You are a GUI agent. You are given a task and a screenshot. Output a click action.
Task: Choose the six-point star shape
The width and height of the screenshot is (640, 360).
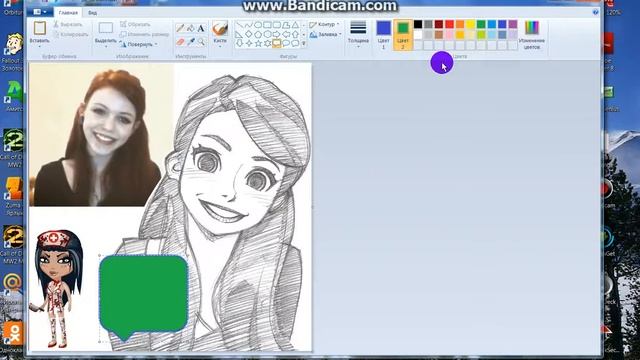click(x=267, y=43)
